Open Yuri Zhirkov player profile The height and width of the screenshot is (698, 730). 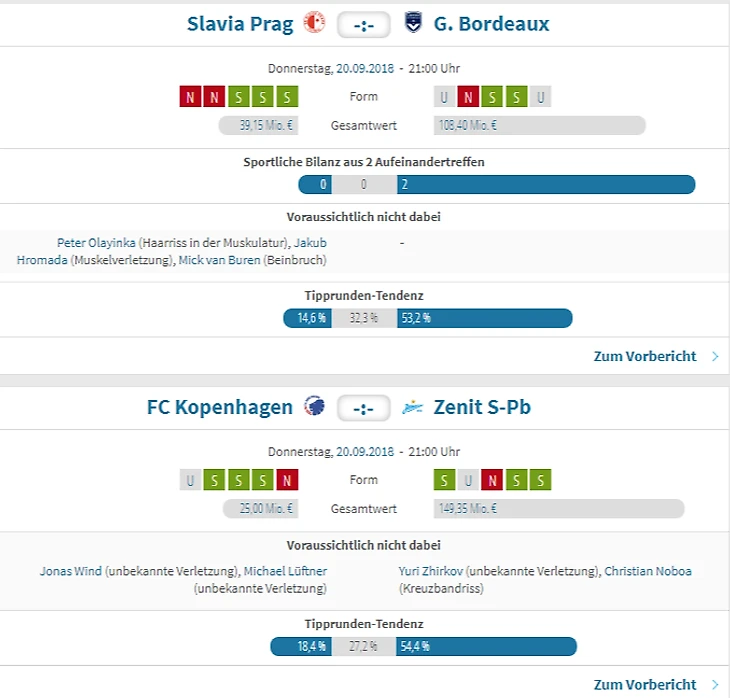point(431,571)
